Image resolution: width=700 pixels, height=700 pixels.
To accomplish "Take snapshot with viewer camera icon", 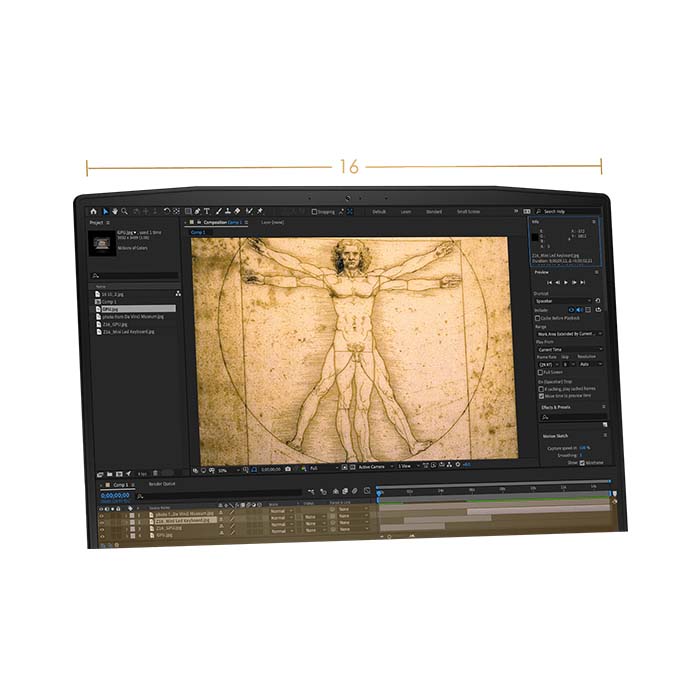I will pos(288,468).
